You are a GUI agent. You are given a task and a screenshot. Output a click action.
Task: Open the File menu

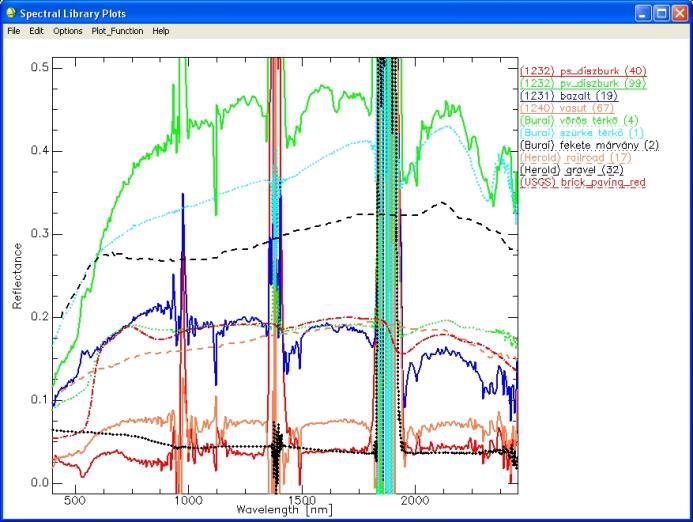coord(14,31)
